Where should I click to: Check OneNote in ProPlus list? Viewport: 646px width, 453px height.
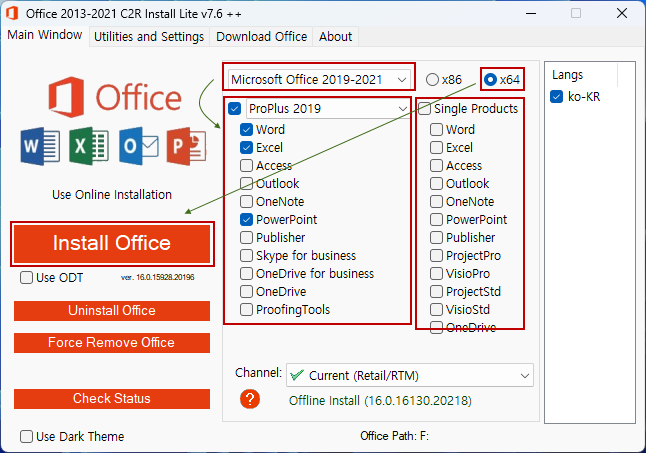[x=246, y=201]
